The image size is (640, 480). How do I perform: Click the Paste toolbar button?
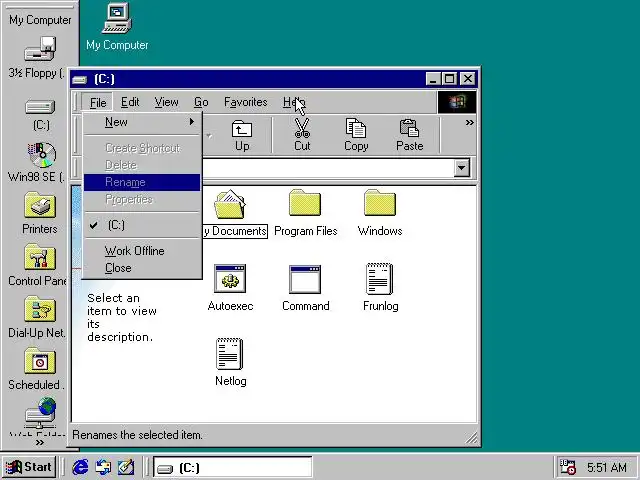[x=409, y=135]
